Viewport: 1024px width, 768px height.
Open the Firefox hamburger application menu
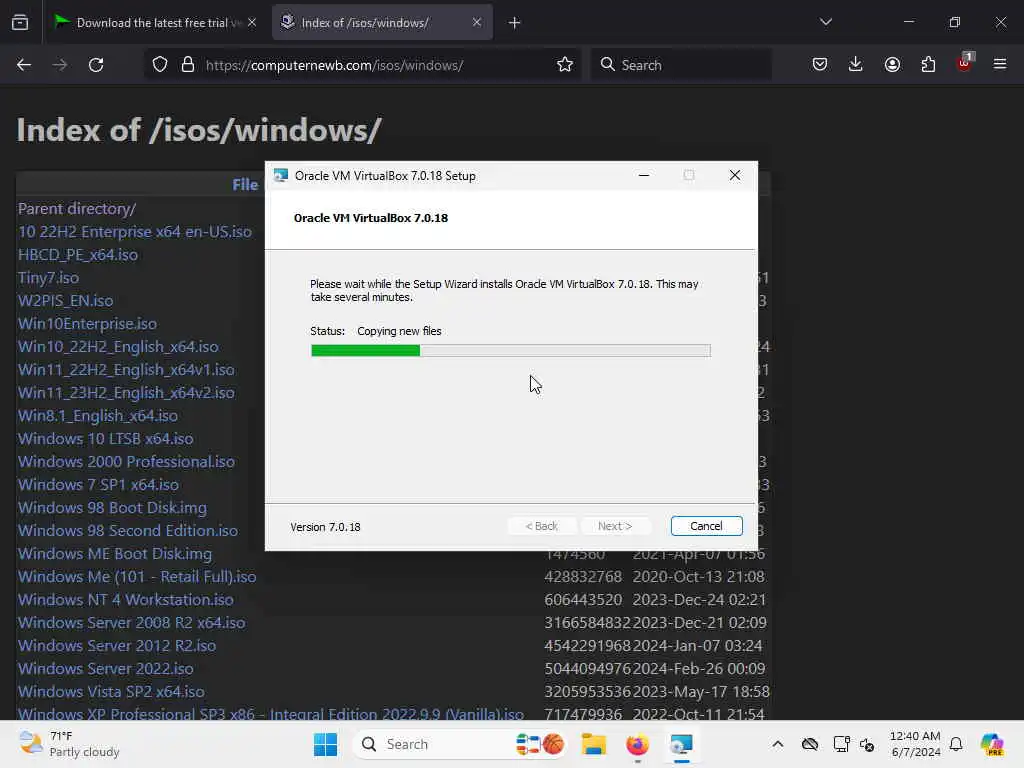(x=1000, y=65)
